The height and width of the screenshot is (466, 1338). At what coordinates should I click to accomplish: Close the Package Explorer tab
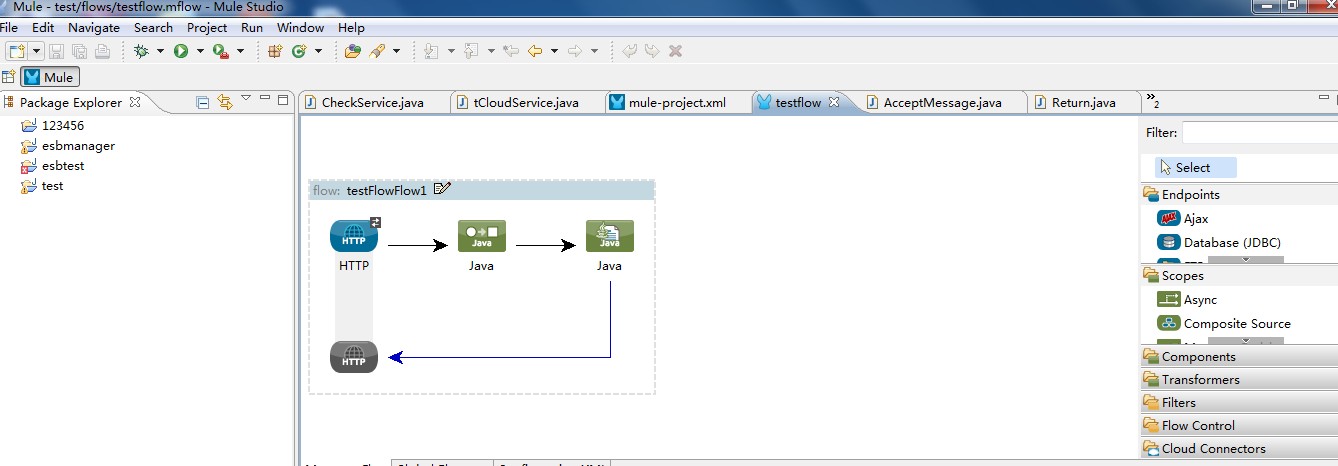pos(135,102)
